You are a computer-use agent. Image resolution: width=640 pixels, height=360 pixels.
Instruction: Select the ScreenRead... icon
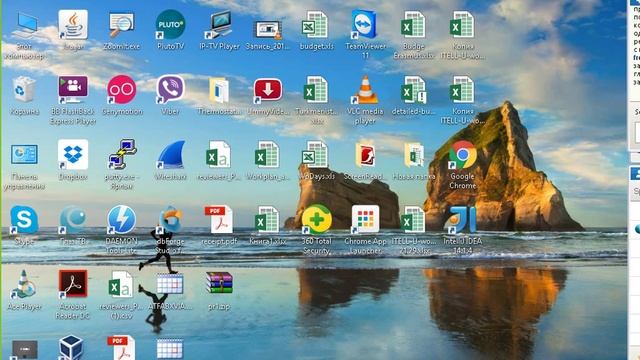tap(365, 155)
